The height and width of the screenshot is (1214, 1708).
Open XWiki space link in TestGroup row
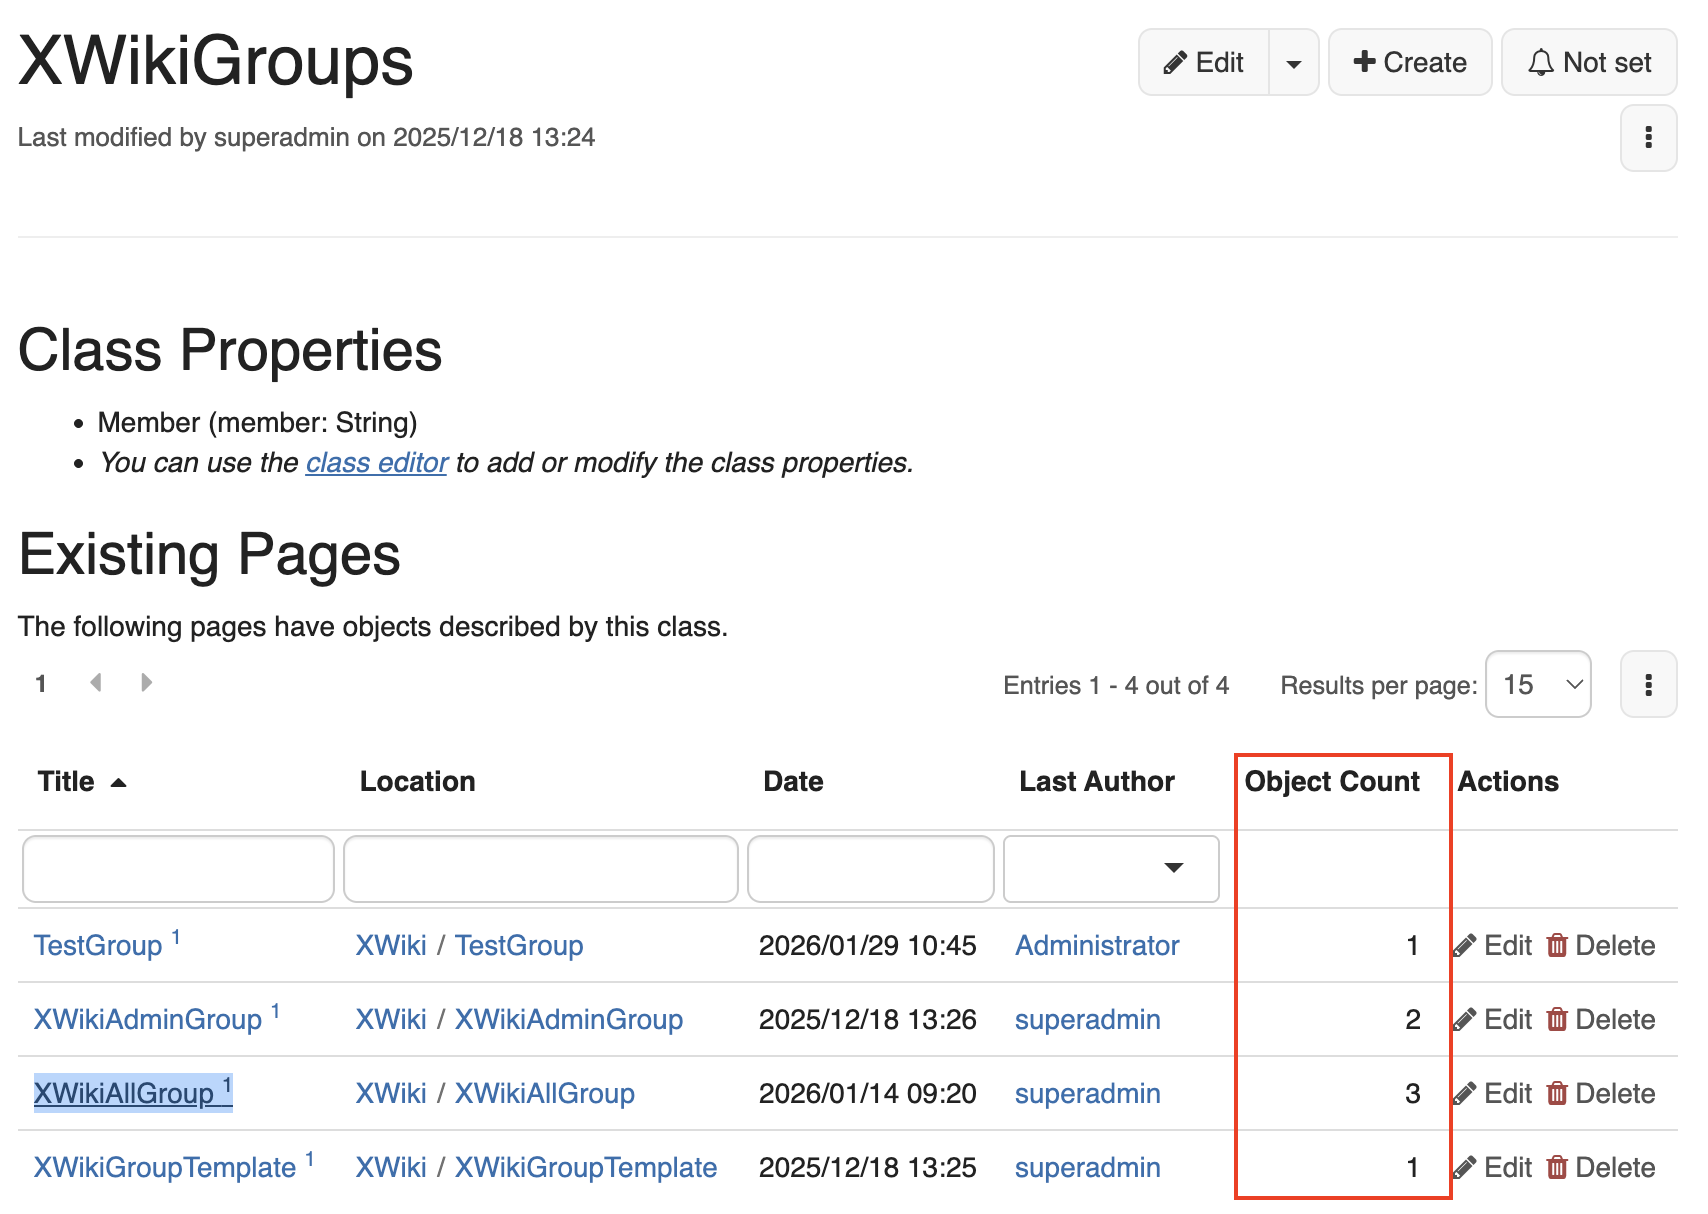pyautogui.click(x=391, y=945)
